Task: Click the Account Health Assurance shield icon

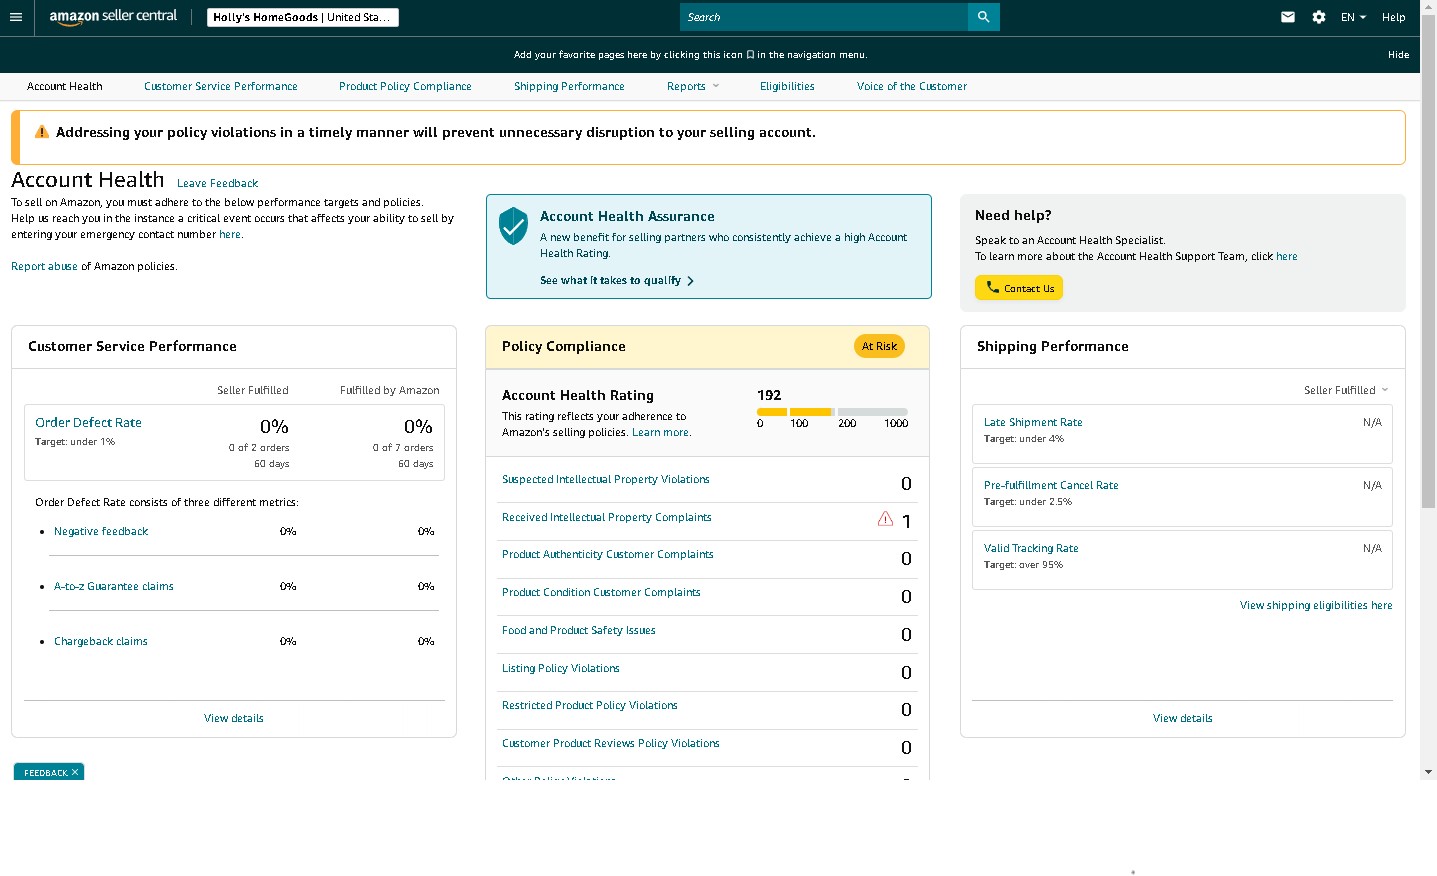Action: (513, 226)
